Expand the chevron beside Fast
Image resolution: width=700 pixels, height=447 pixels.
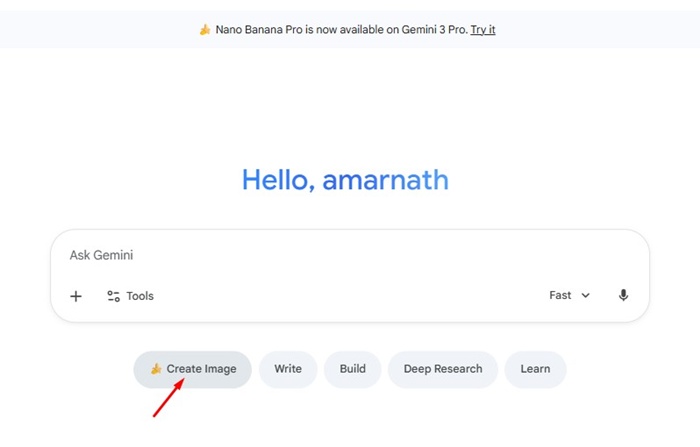click(x=586, y=296)
